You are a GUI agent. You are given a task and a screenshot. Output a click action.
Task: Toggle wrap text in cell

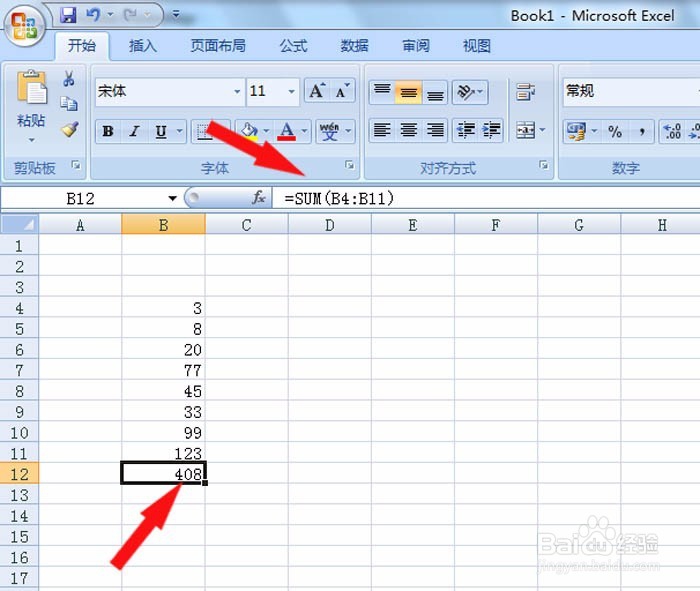(x=525, y=92)
